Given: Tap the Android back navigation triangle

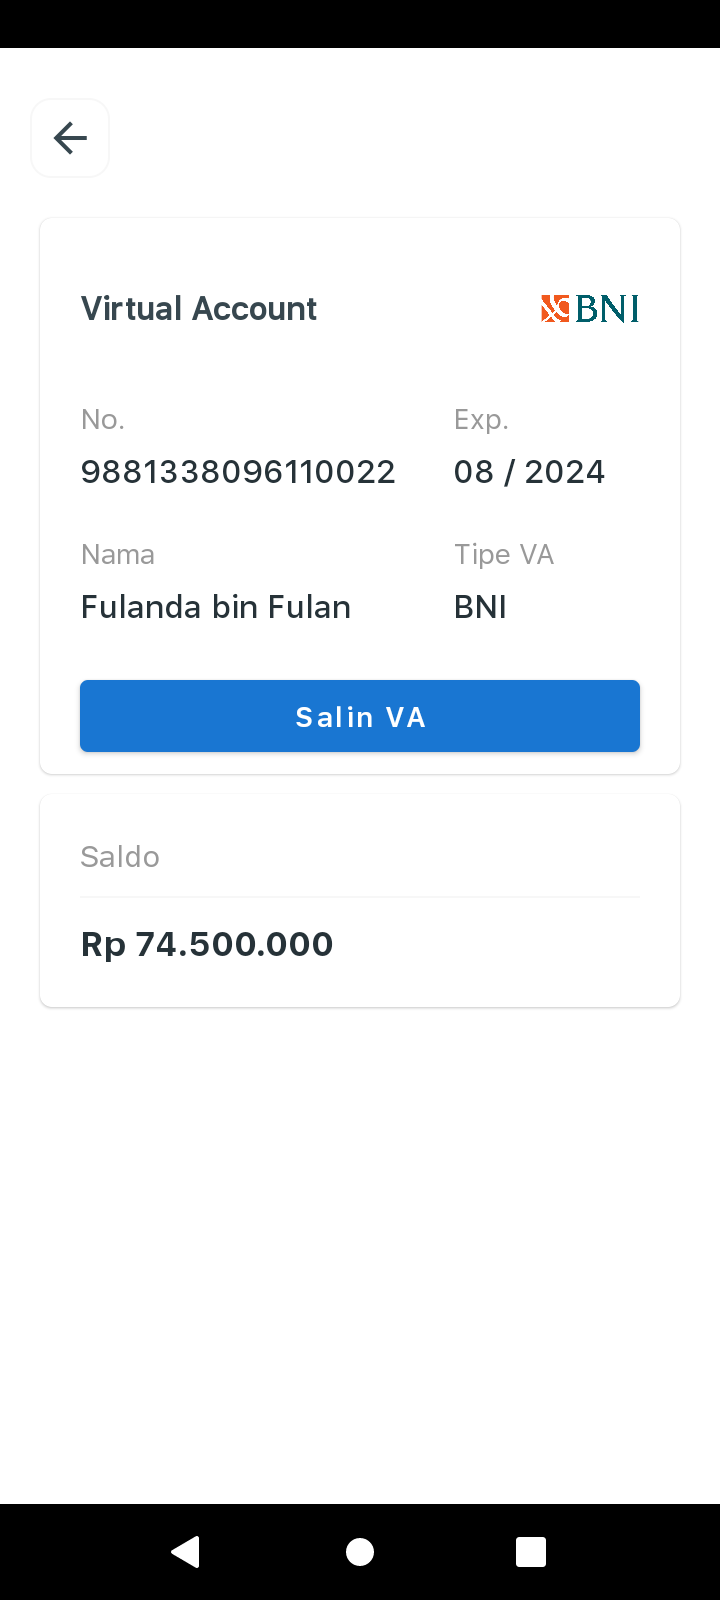Looking at the screenshot, I should coord(186,1552).
